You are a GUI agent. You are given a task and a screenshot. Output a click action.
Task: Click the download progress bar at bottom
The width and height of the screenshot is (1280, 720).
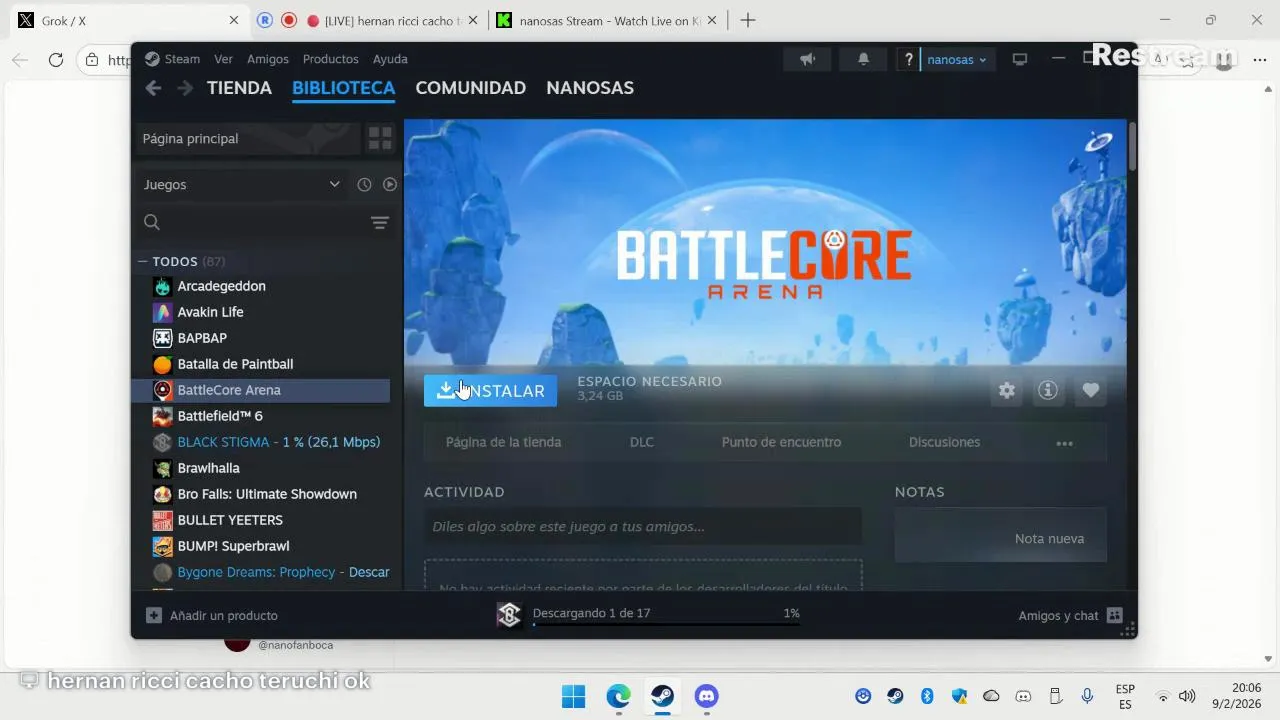point(666,625)
